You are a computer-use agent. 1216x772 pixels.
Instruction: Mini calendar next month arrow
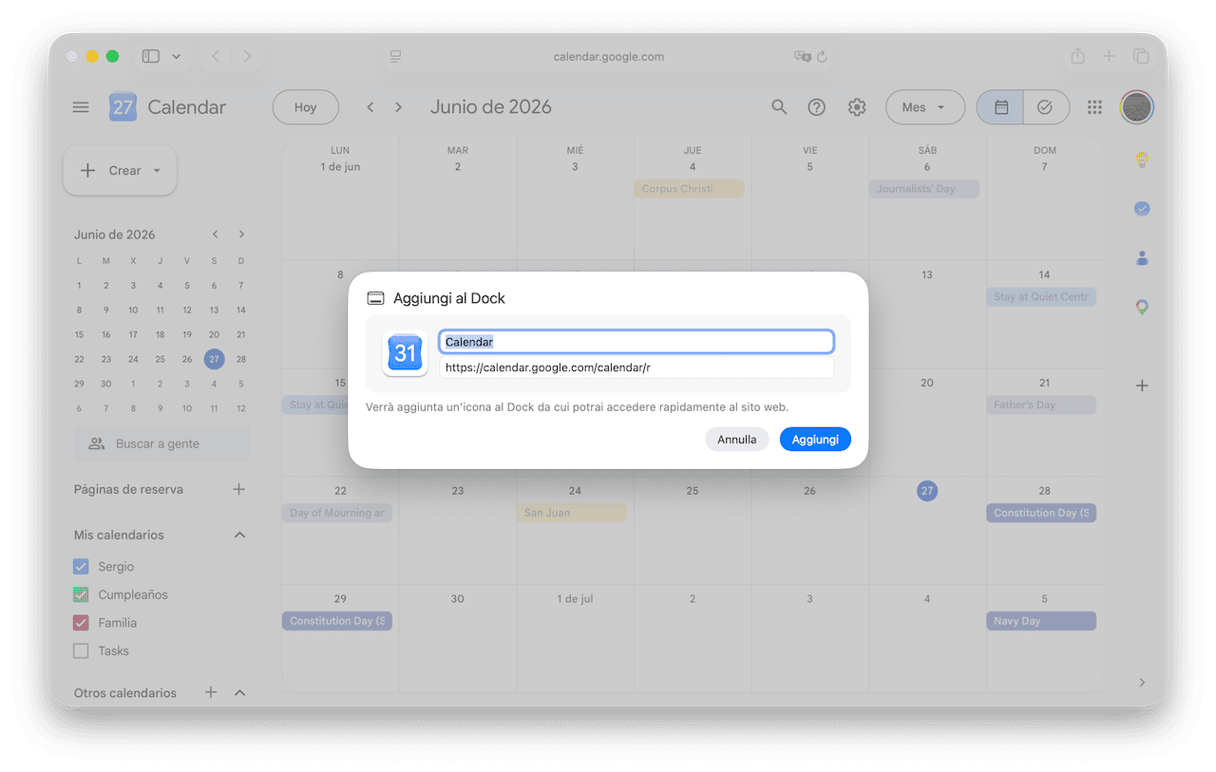[241, 234]
